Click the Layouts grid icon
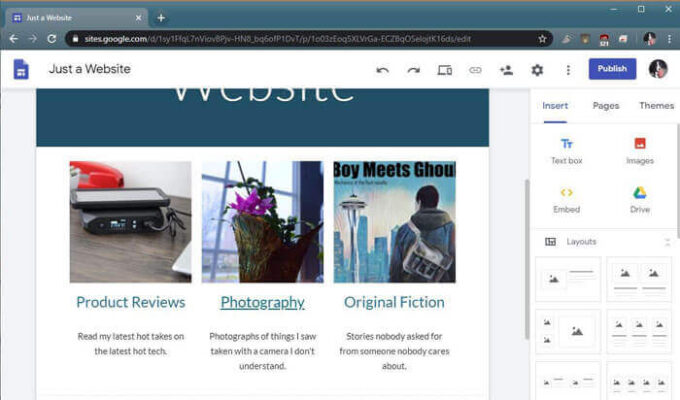The width and height of the screenshot is (680, 400). click(550, 242)
